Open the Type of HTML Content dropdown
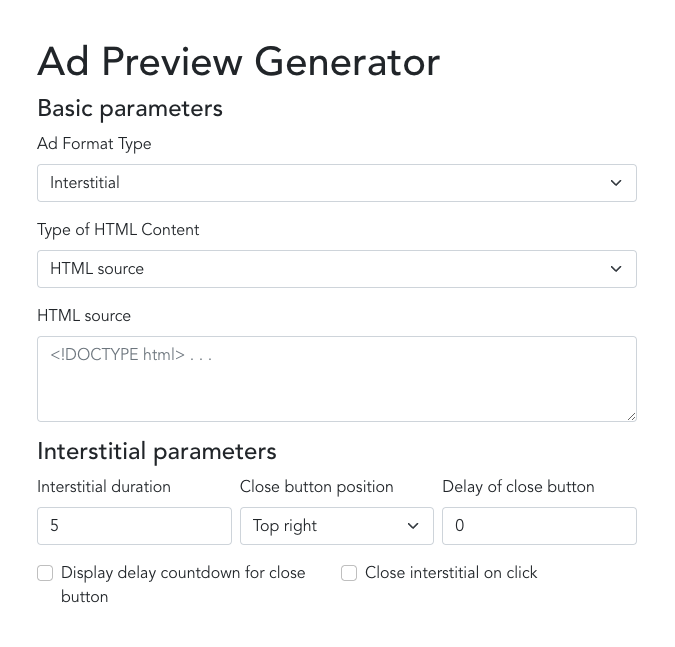The image size is (675, 647). (x=336, y=269)
